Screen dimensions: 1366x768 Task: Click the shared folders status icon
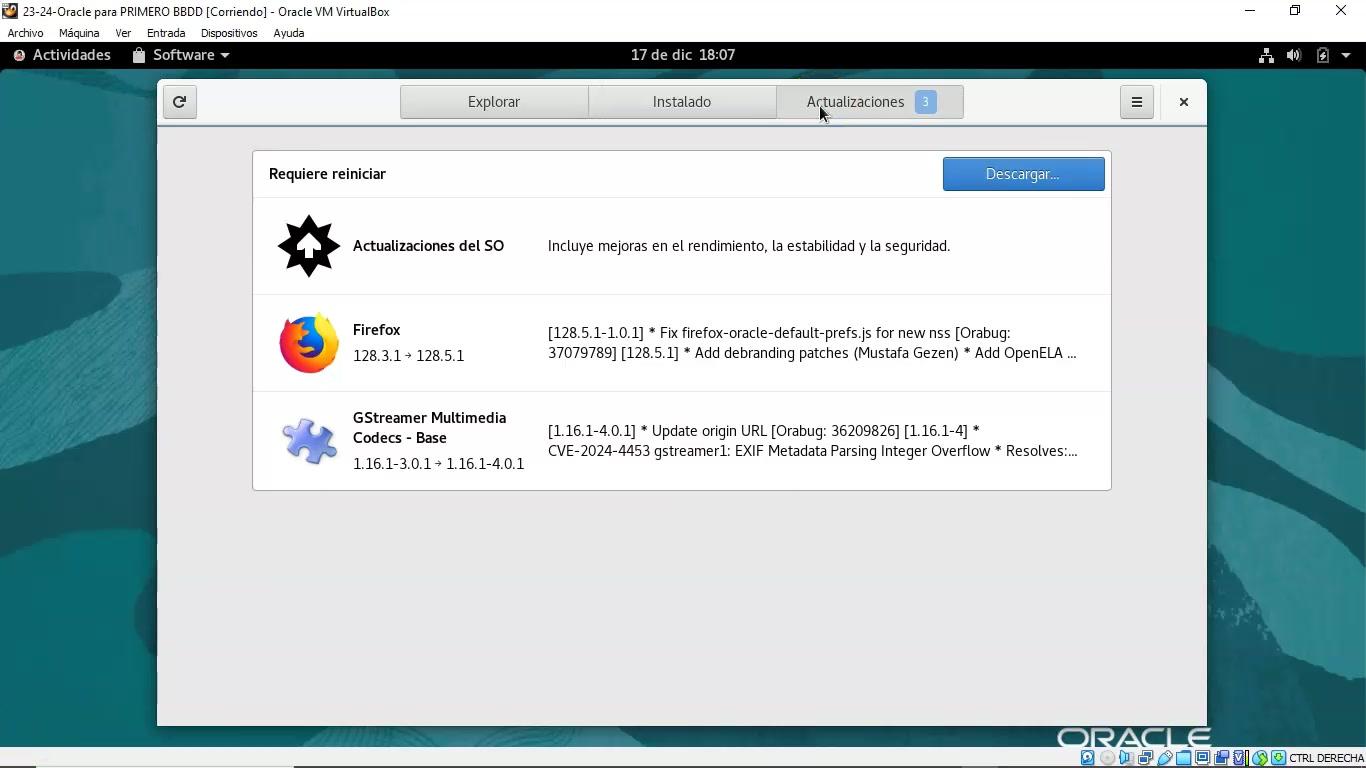1183,758
